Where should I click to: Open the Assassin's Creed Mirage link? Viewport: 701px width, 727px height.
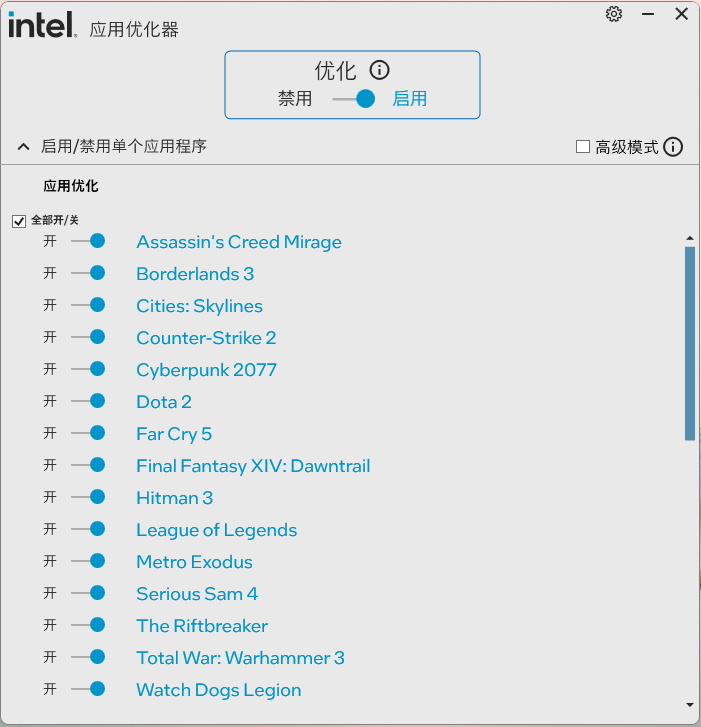[239, 242]
